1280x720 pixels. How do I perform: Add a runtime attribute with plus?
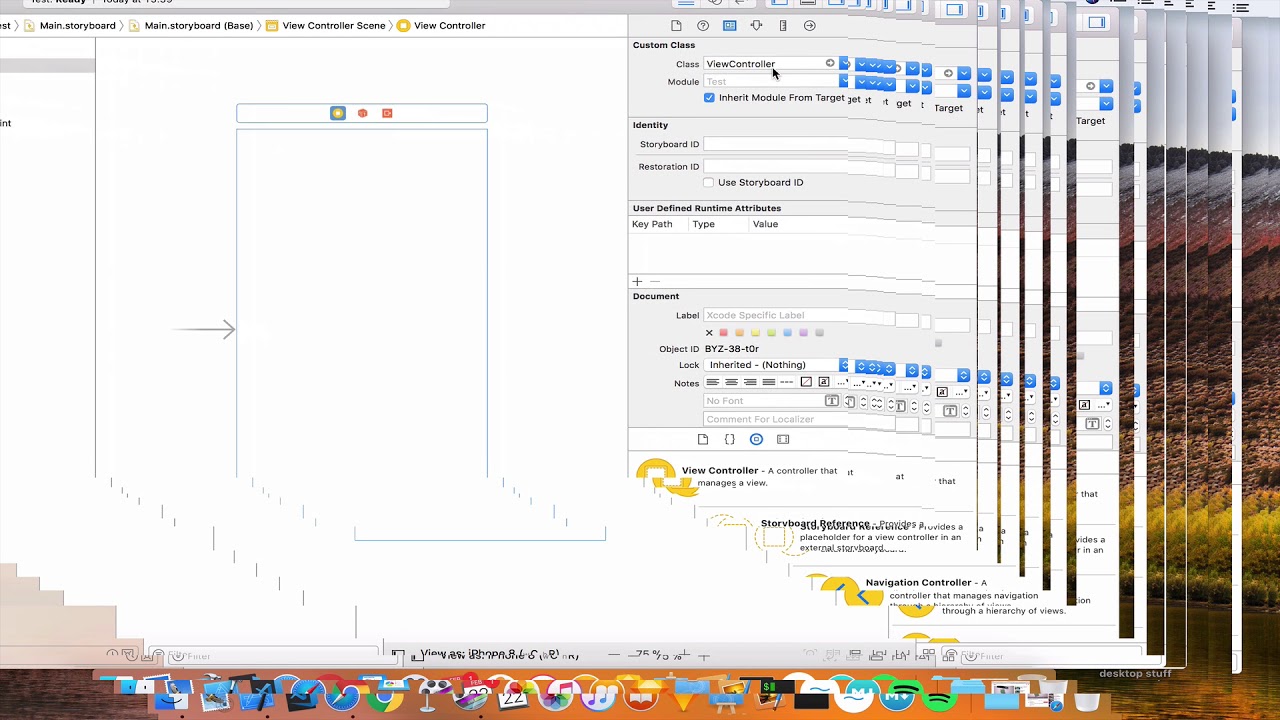point(637,282)
